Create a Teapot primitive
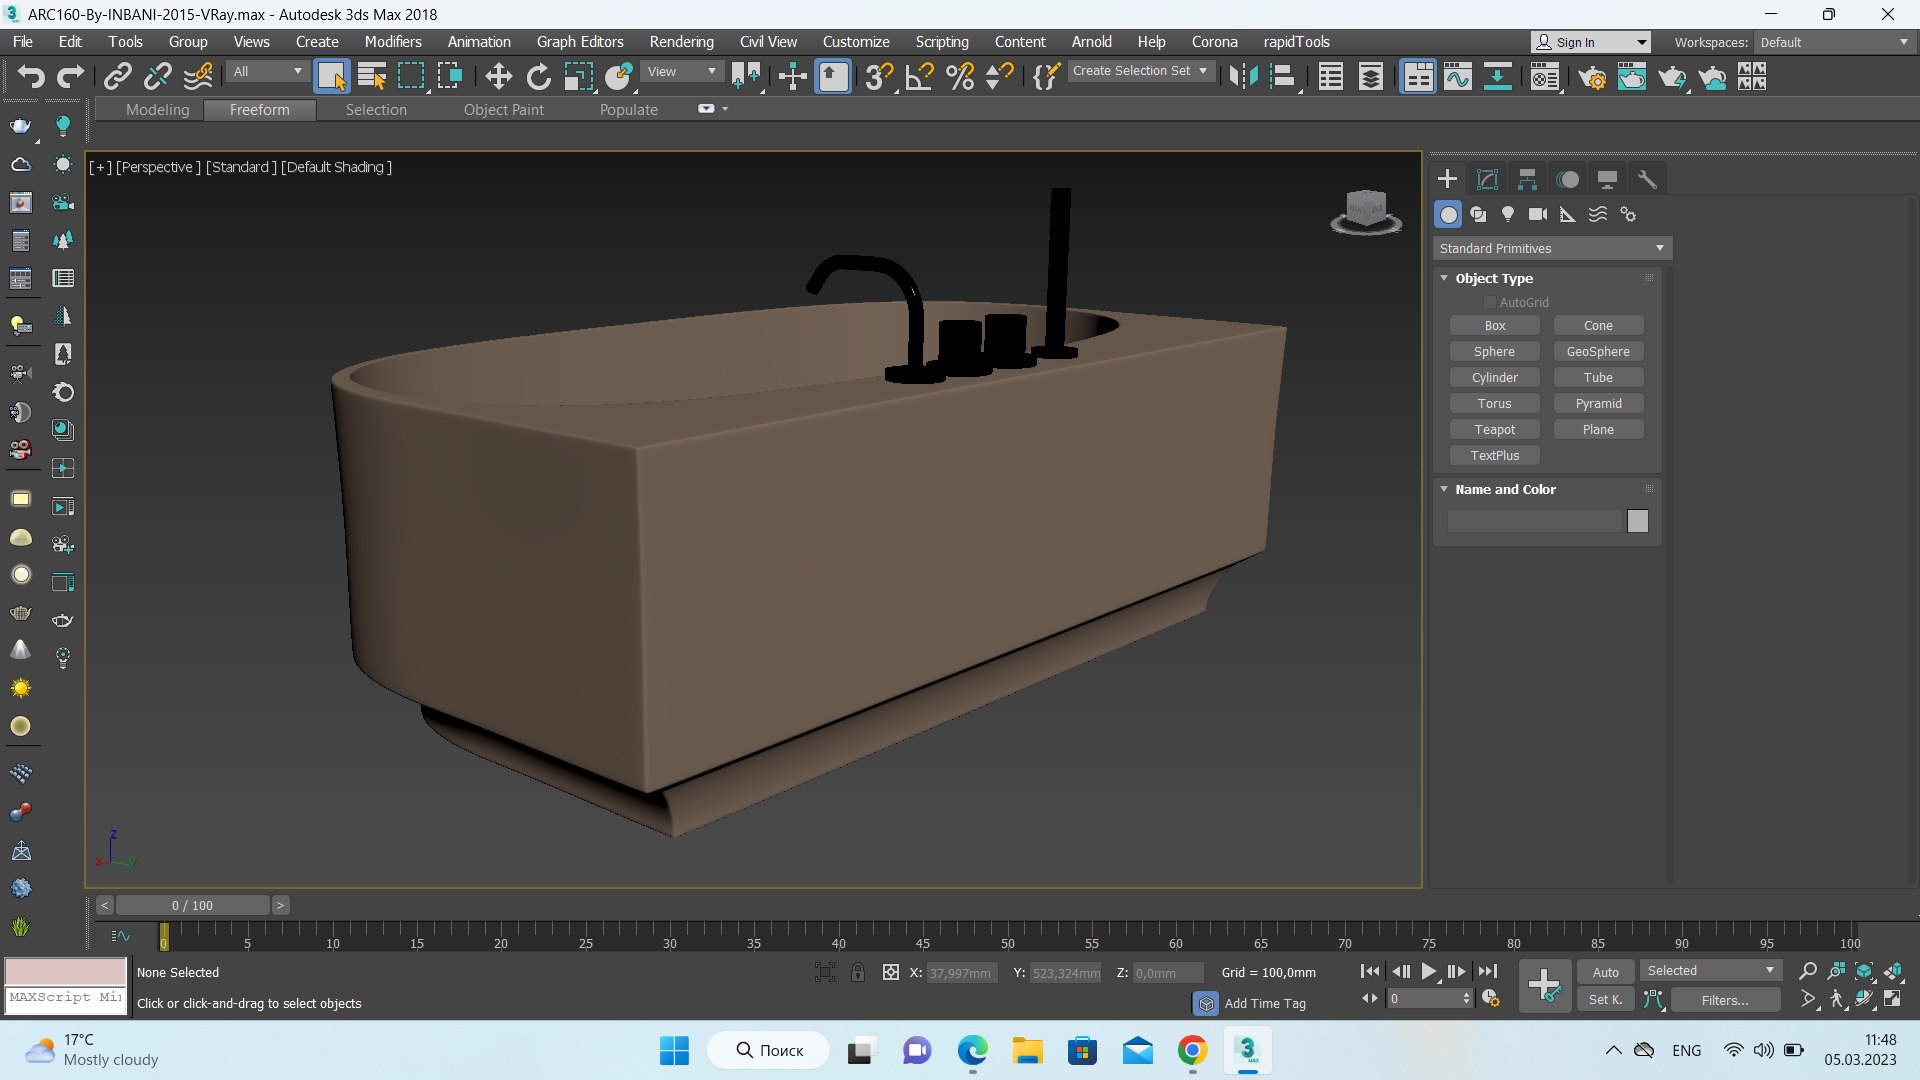The height and width of the screenshot is (1080, 1920). 1494,429
